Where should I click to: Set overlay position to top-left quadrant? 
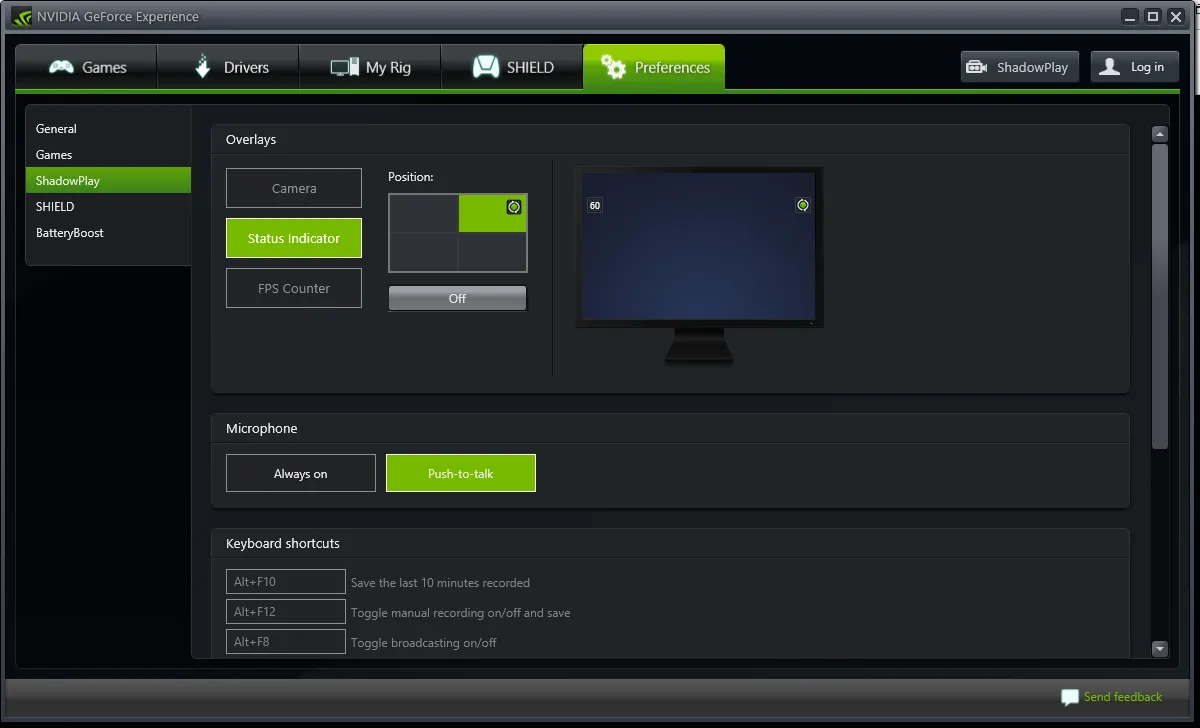tap(424, 214)
